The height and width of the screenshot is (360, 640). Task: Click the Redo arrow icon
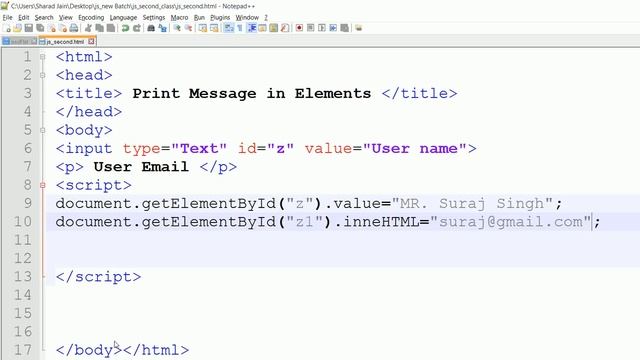(x=137, y=28)
